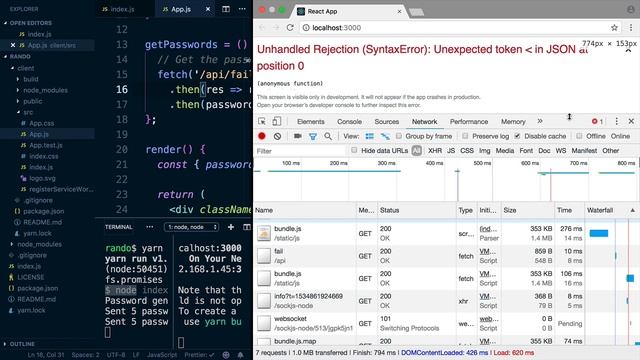This screenshot has width=640, height=360.
Task: Bookmark this page with the star icon
Action: tap(614, 27)
